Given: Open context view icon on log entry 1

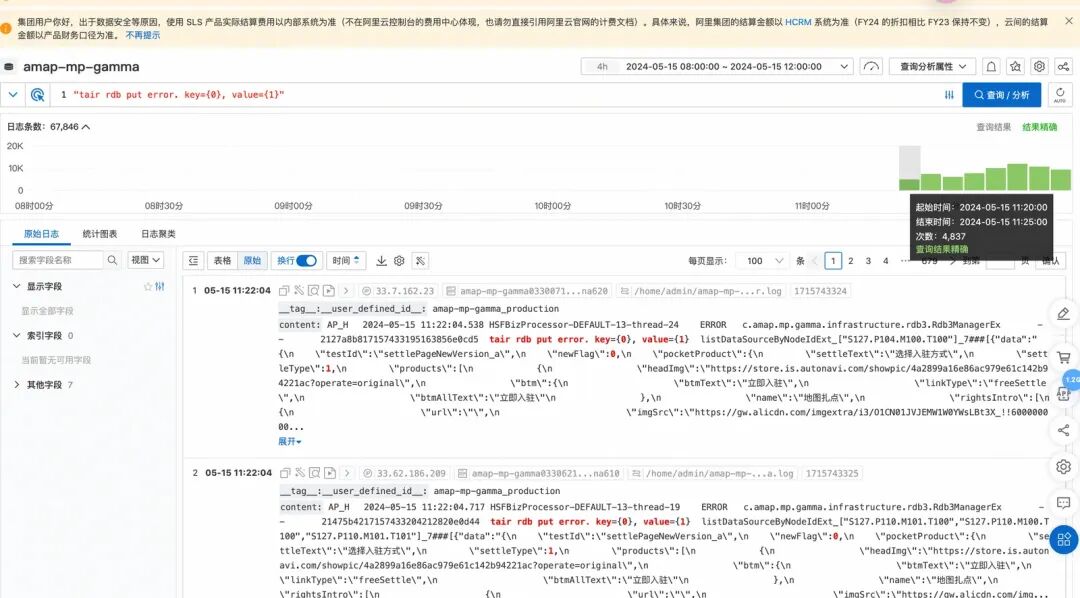Looking at the screenshot, I should point(313,291).
